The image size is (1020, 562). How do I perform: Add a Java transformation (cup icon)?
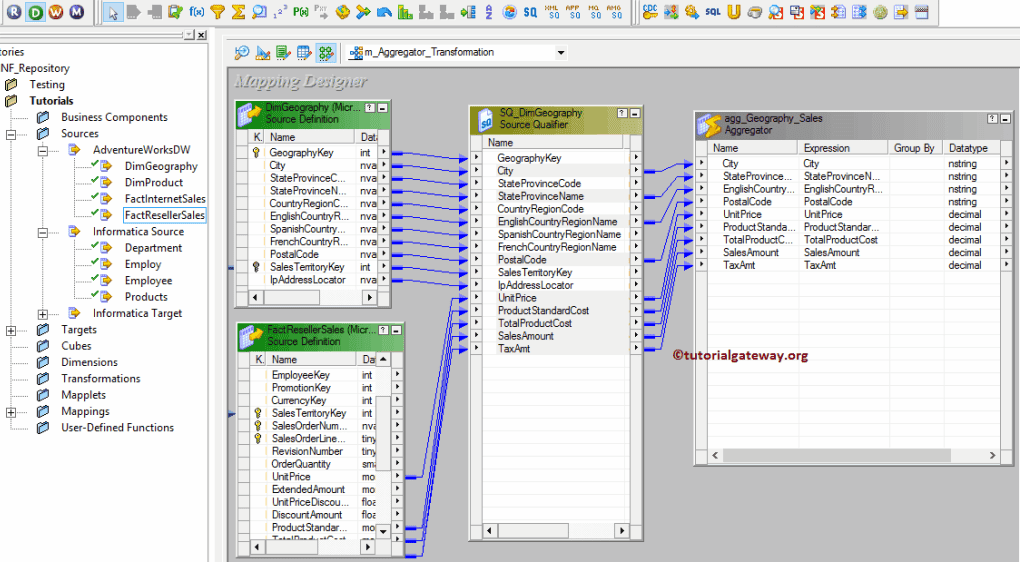coord(755,12)
